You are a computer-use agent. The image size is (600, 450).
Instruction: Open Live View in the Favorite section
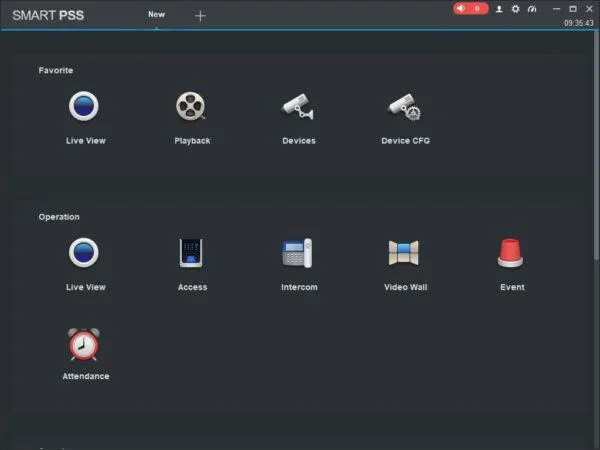tap(85, 106)
